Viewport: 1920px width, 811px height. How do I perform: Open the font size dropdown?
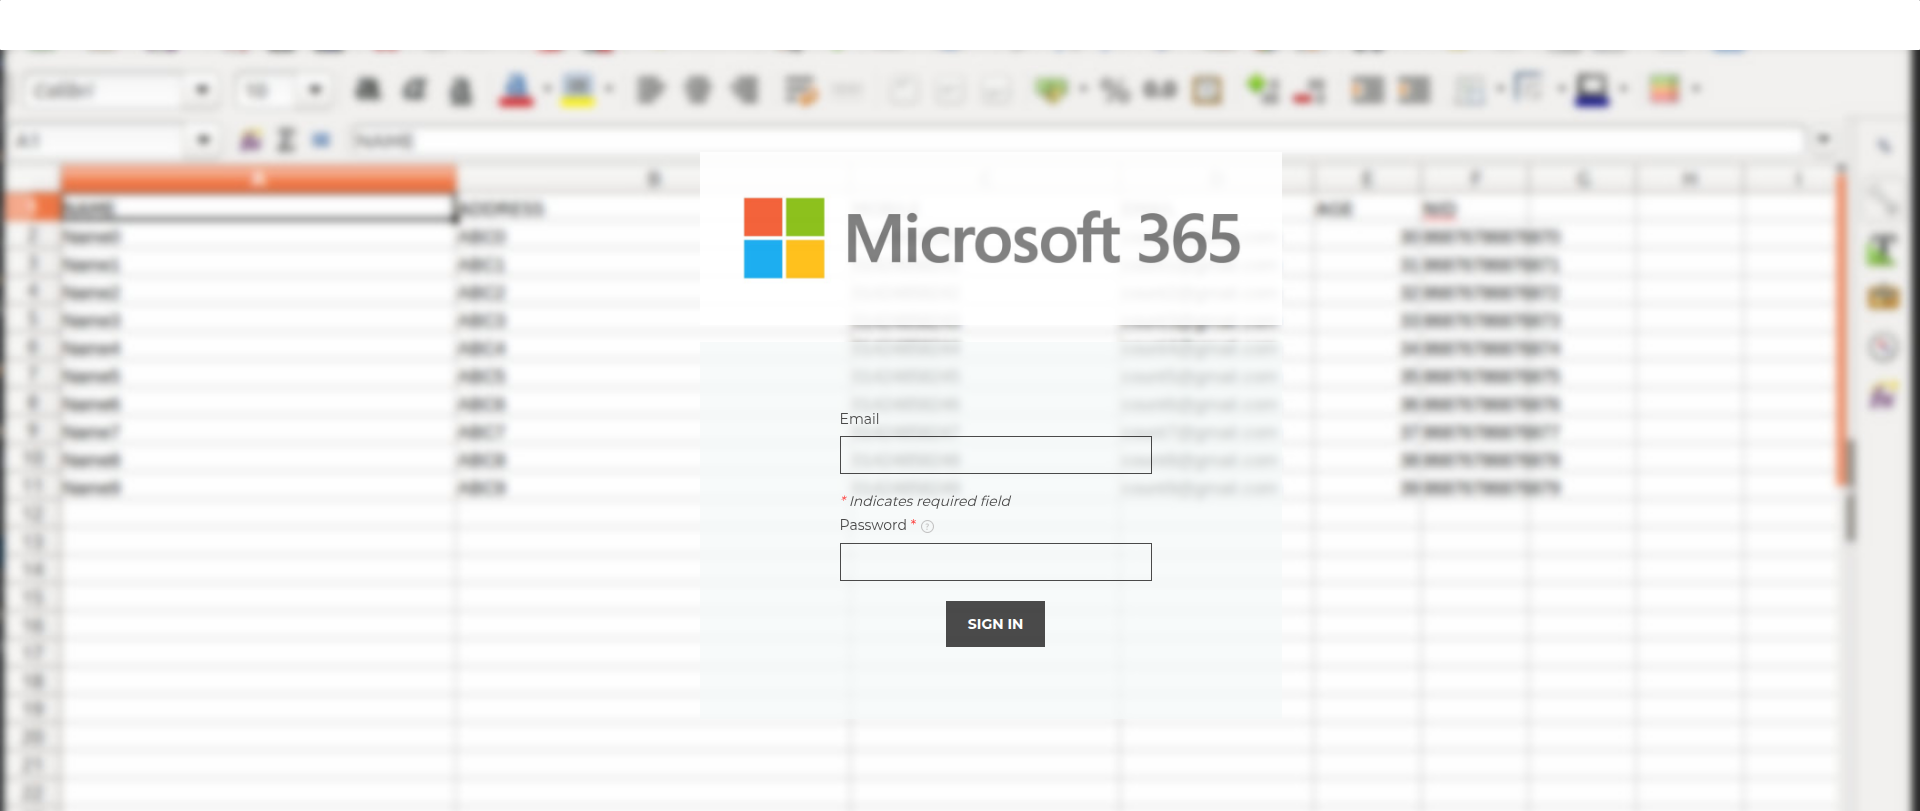point(315,90)
